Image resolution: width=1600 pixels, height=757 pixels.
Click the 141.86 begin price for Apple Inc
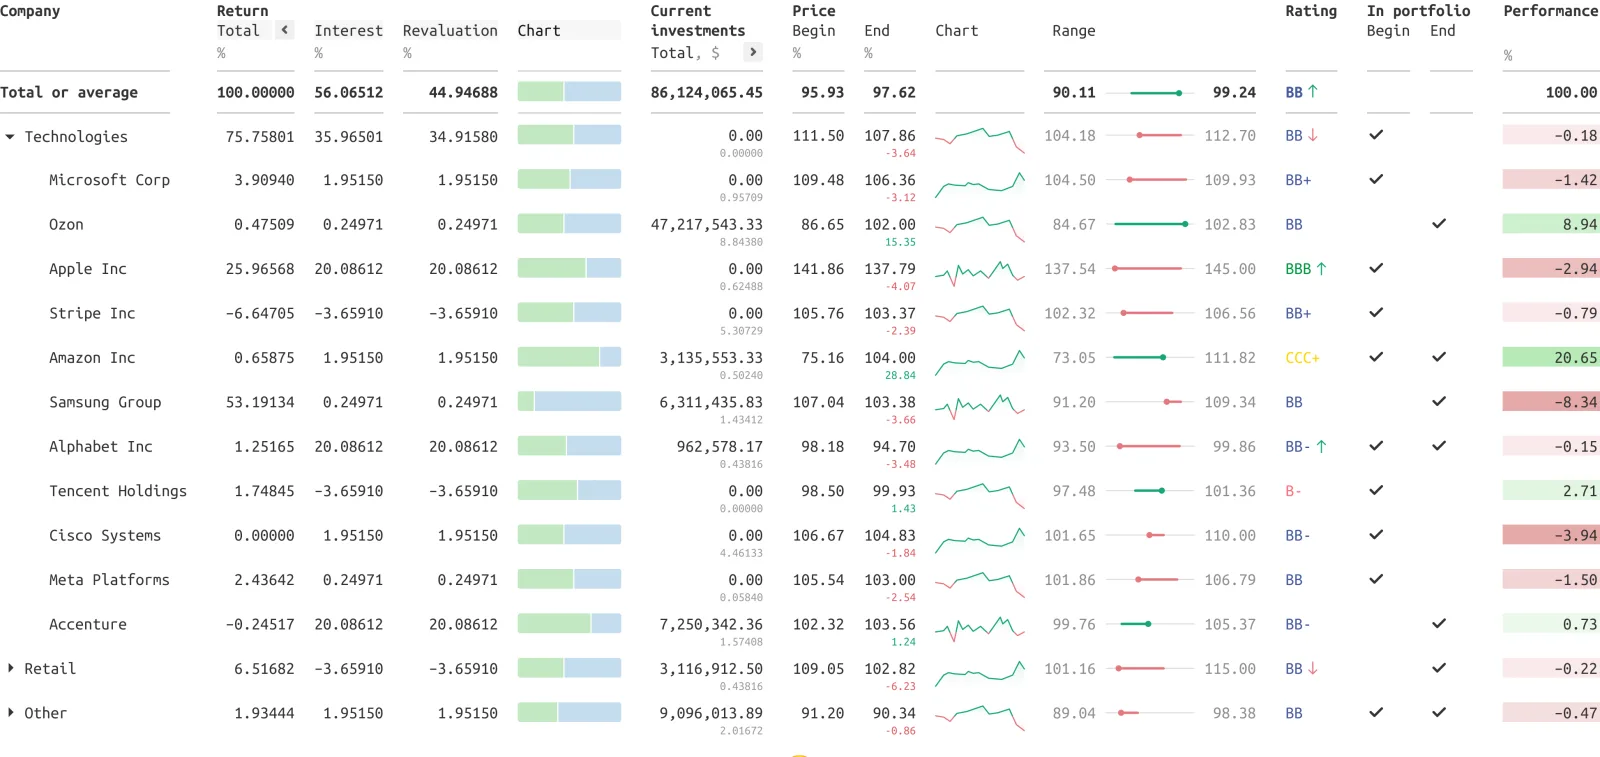click(818, 269)
